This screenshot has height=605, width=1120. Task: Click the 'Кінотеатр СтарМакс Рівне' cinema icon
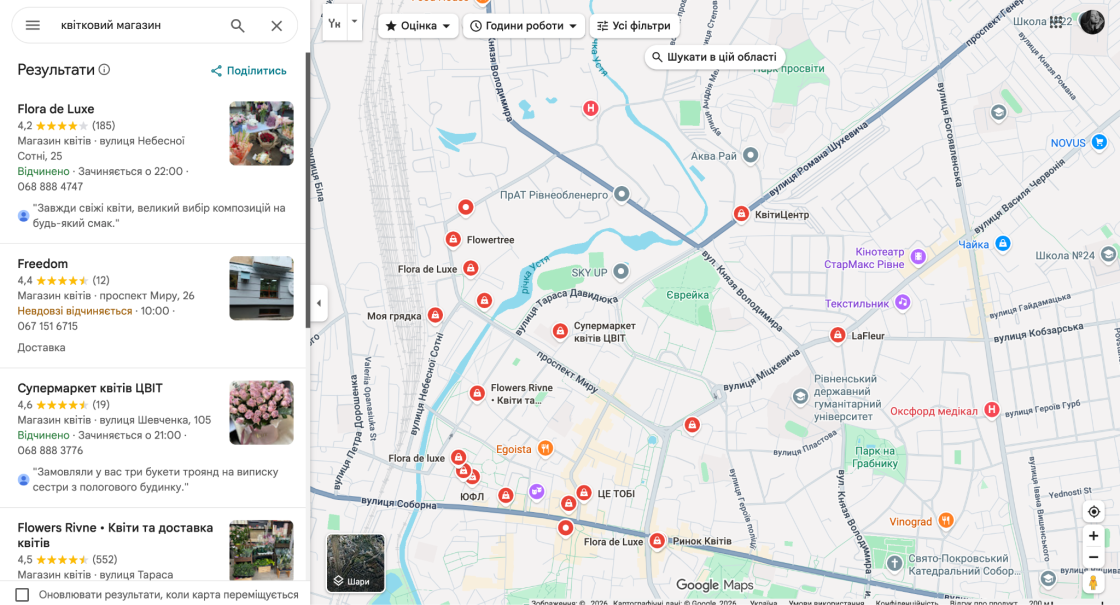[919, 256]
